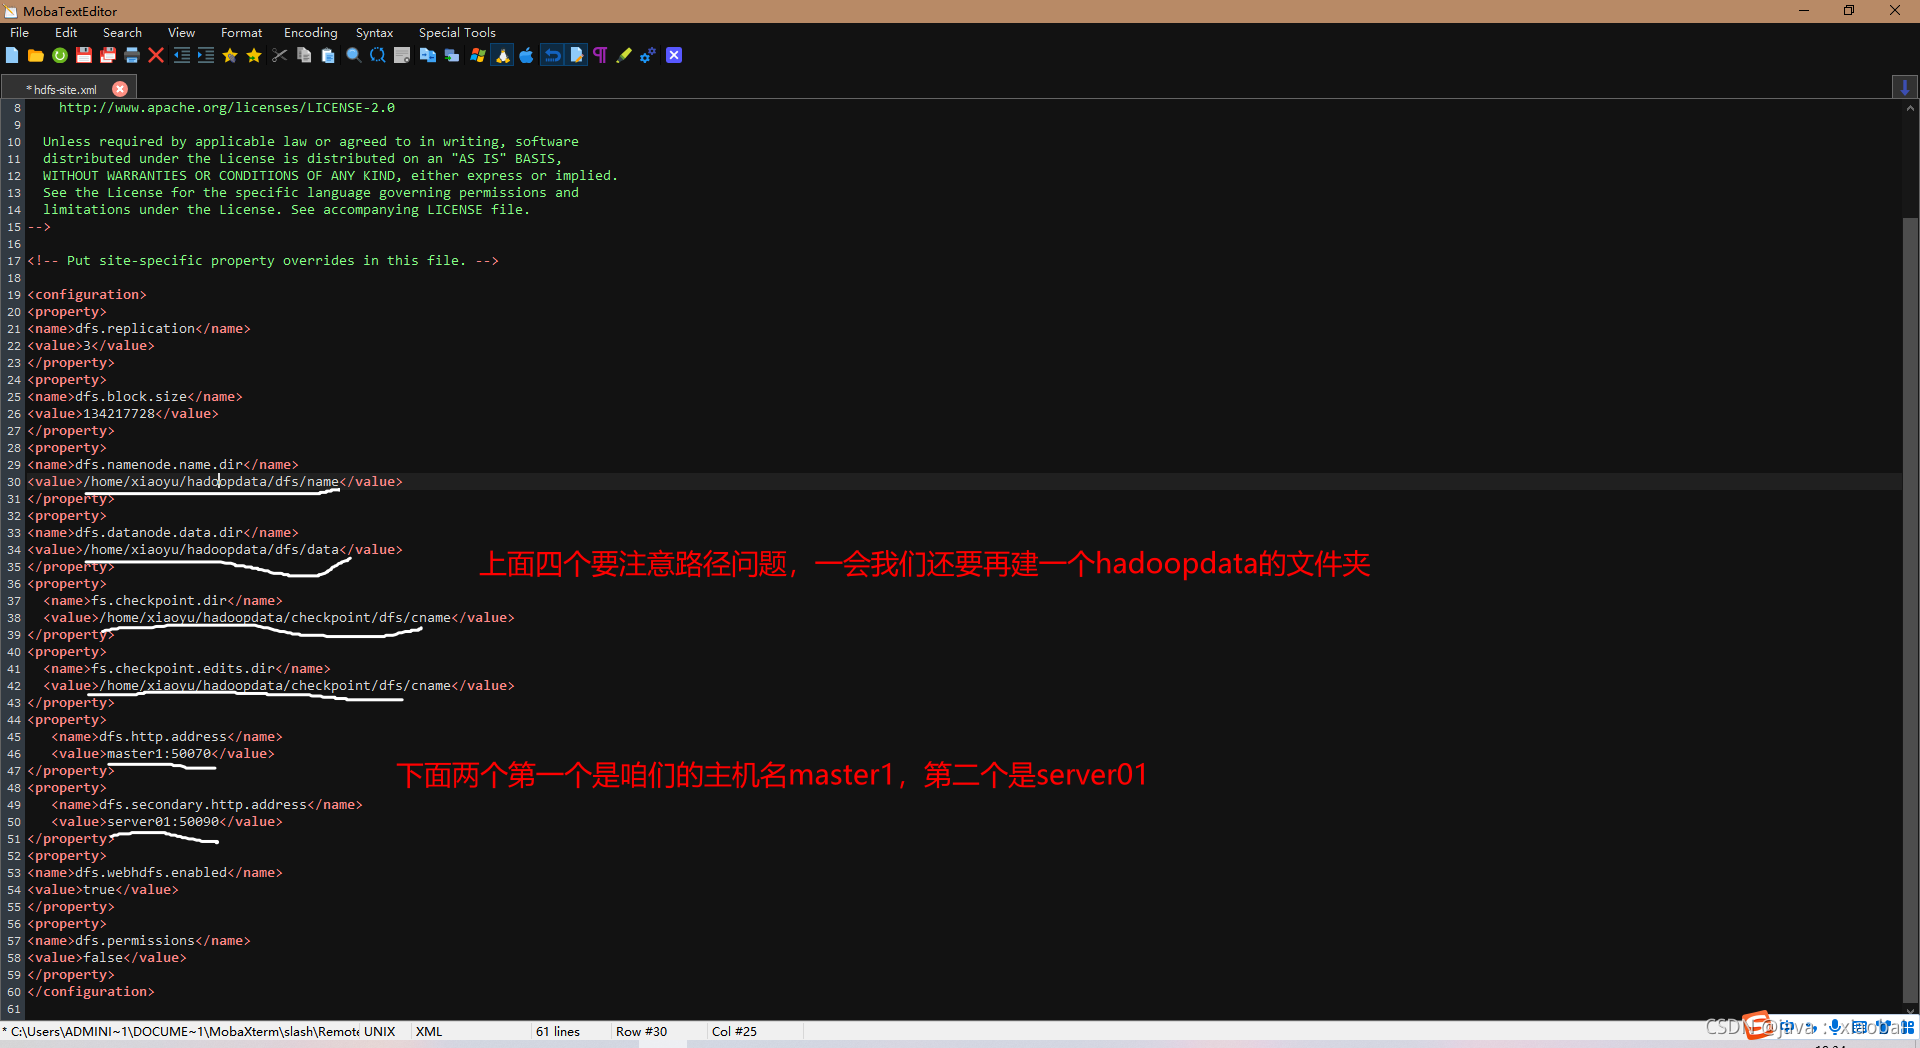Click the blue down-arrow tab list button
This screenshot has width=1920, height=1048.
coord(1904,87)
